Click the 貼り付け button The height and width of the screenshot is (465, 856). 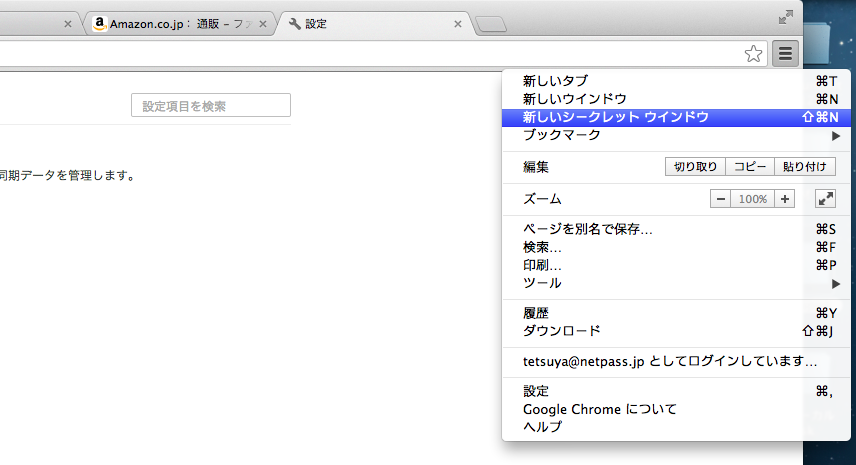pyautogui.click(x=805, y=166)
